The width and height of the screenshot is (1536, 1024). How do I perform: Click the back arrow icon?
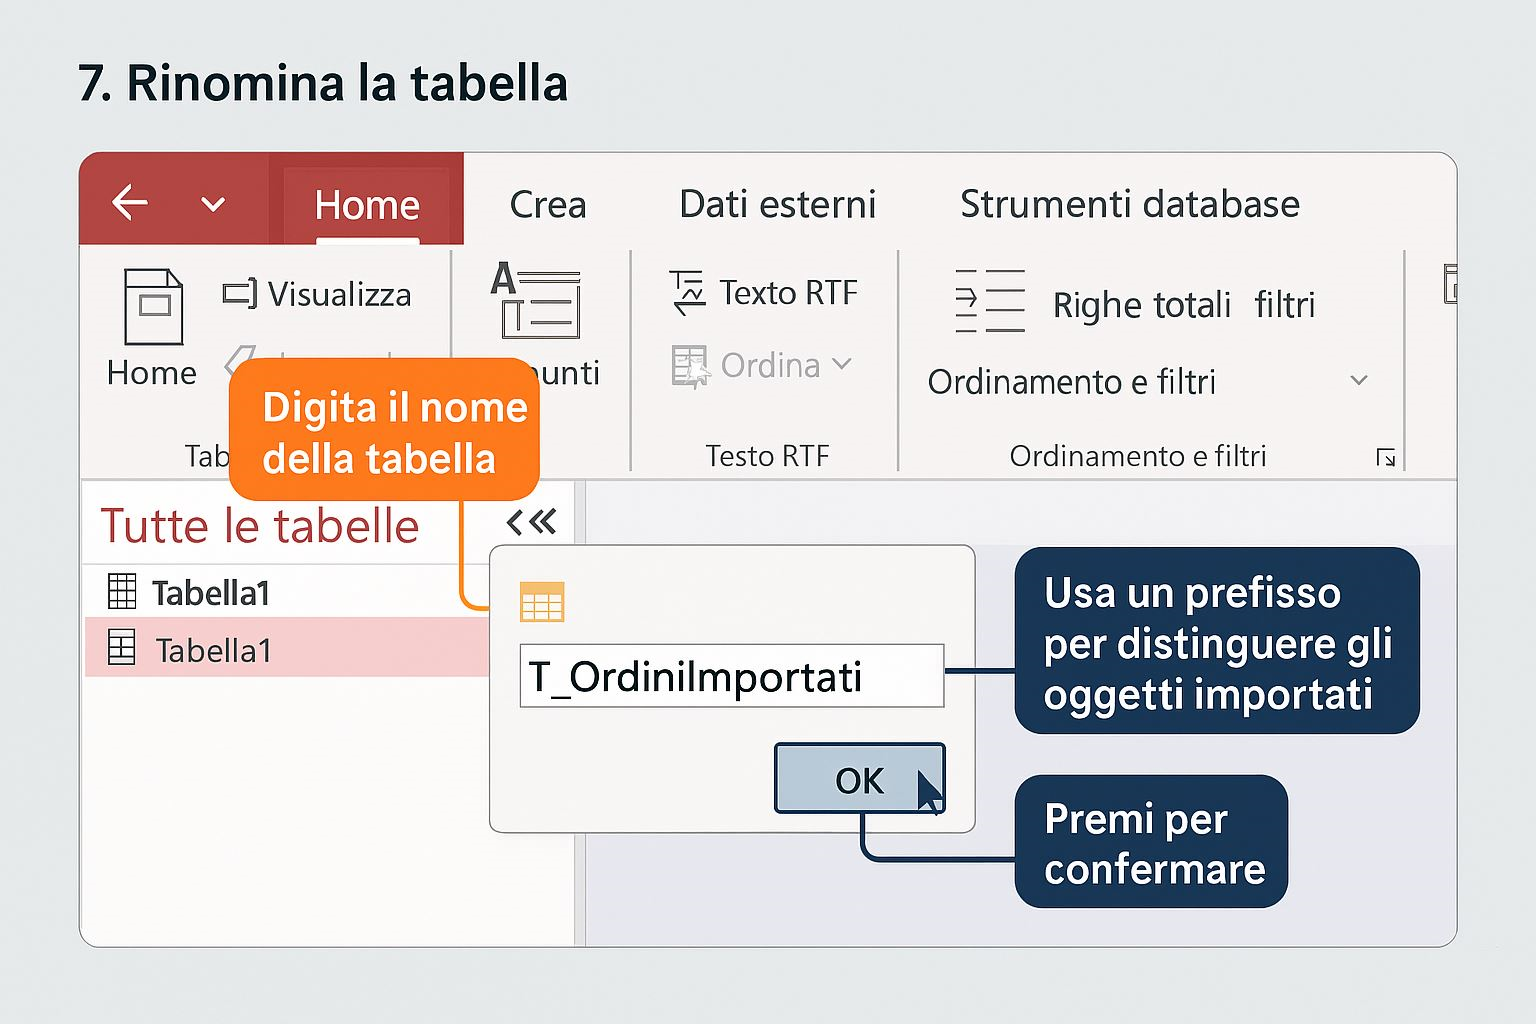tap(130, 203)
